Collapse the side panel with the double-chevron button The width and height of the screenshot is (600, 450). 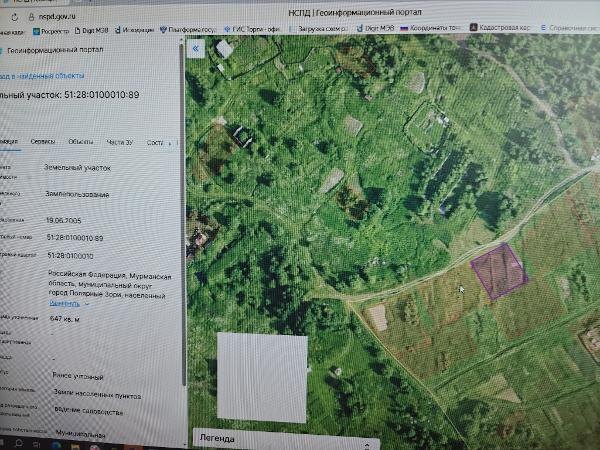tap(196, 49)
